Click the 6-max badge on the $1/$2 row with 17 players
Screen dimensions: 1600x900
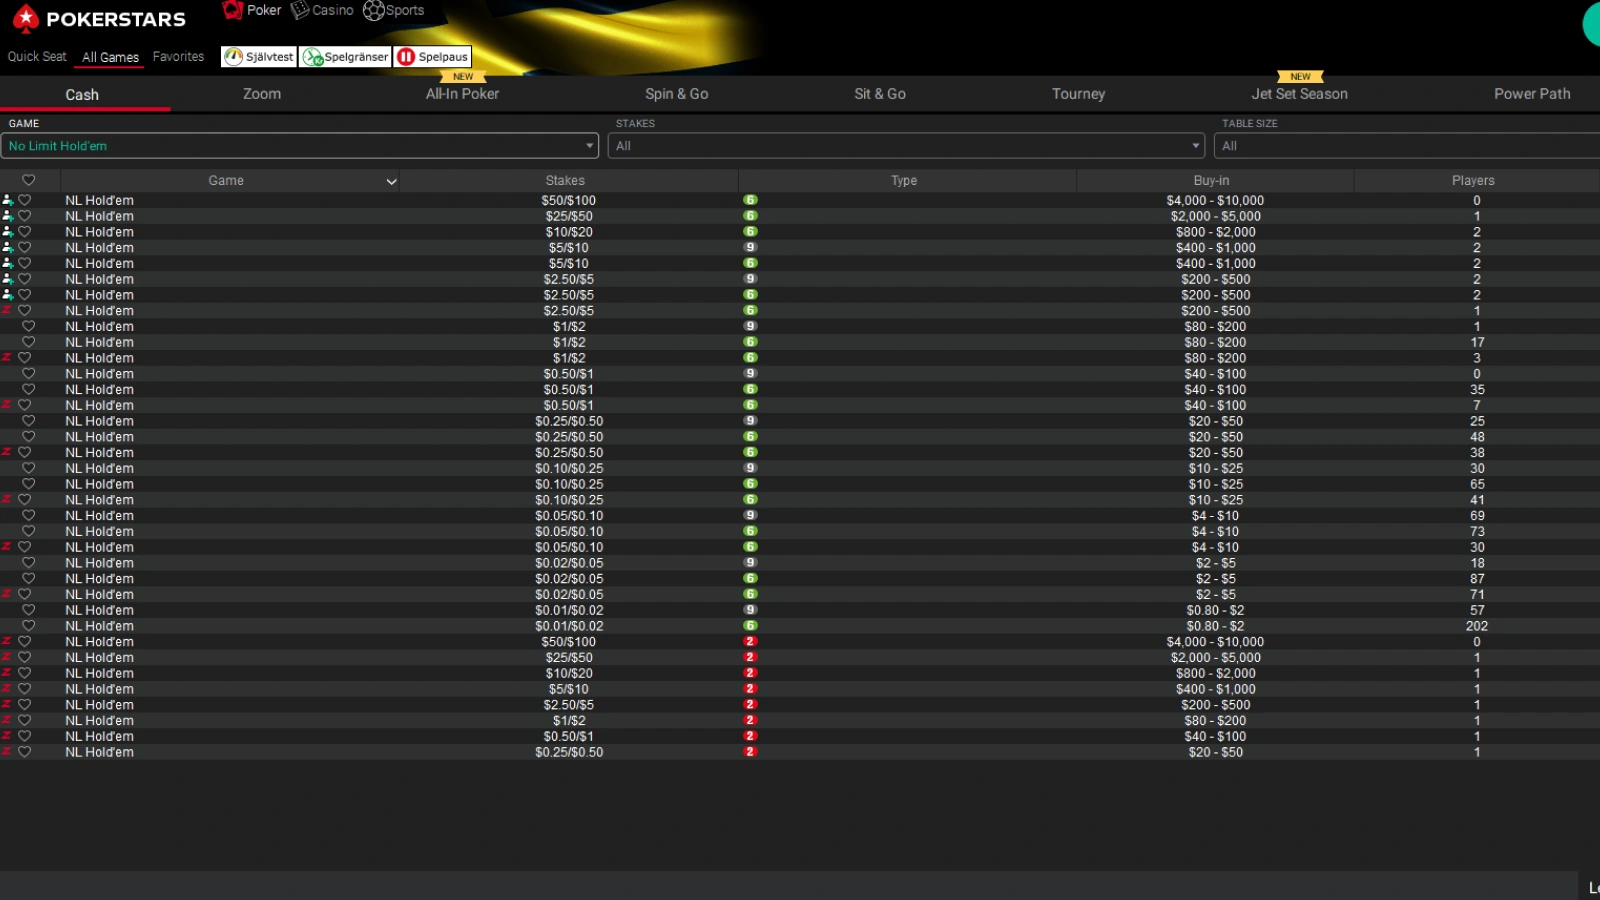point(750,342)
